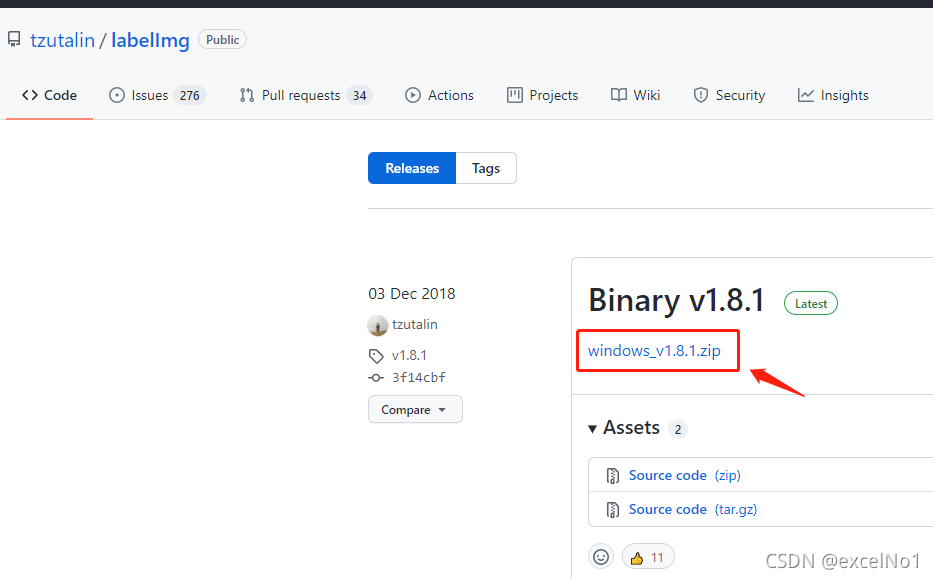Download Source code (zip)
This screenshot has height=579, width=933.
click(684, 475)
